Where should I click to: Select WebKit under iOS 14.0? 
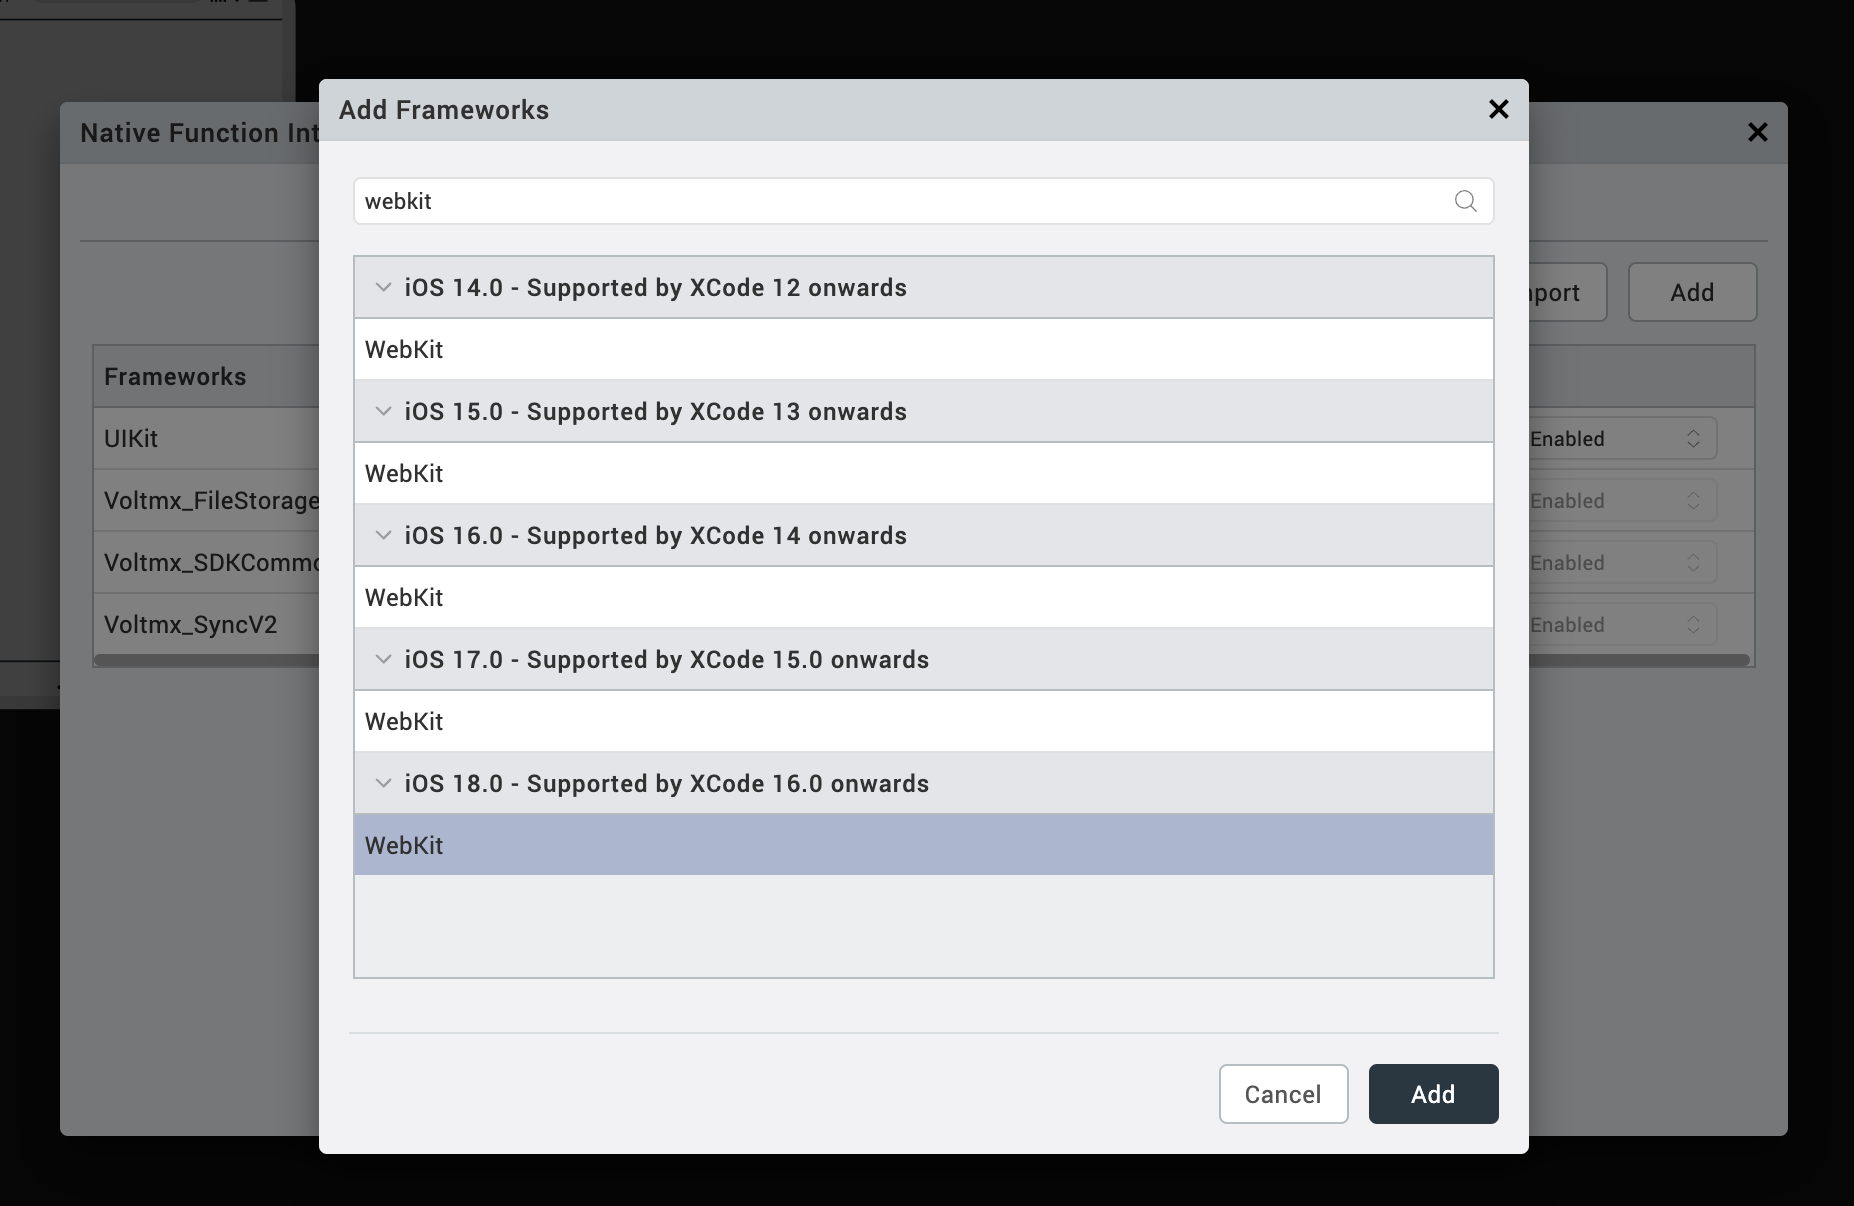(923, 349)
